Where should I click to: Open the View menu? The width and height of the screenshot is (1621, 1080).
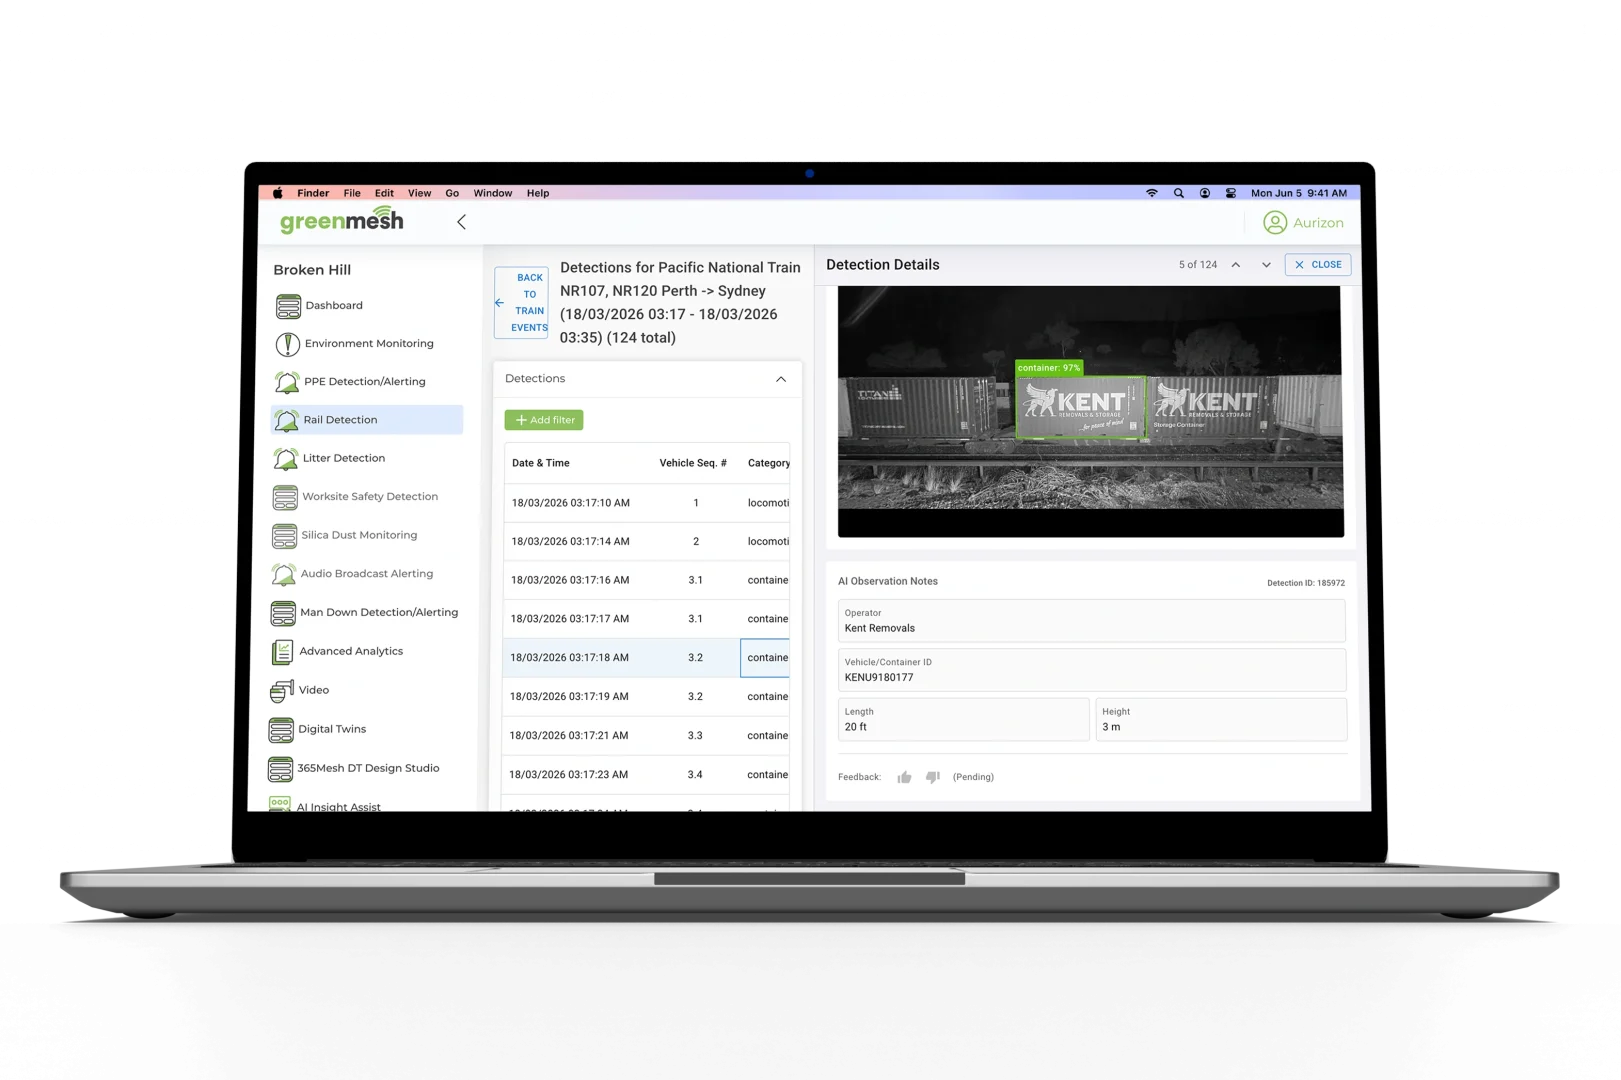[x=420, y=193]
